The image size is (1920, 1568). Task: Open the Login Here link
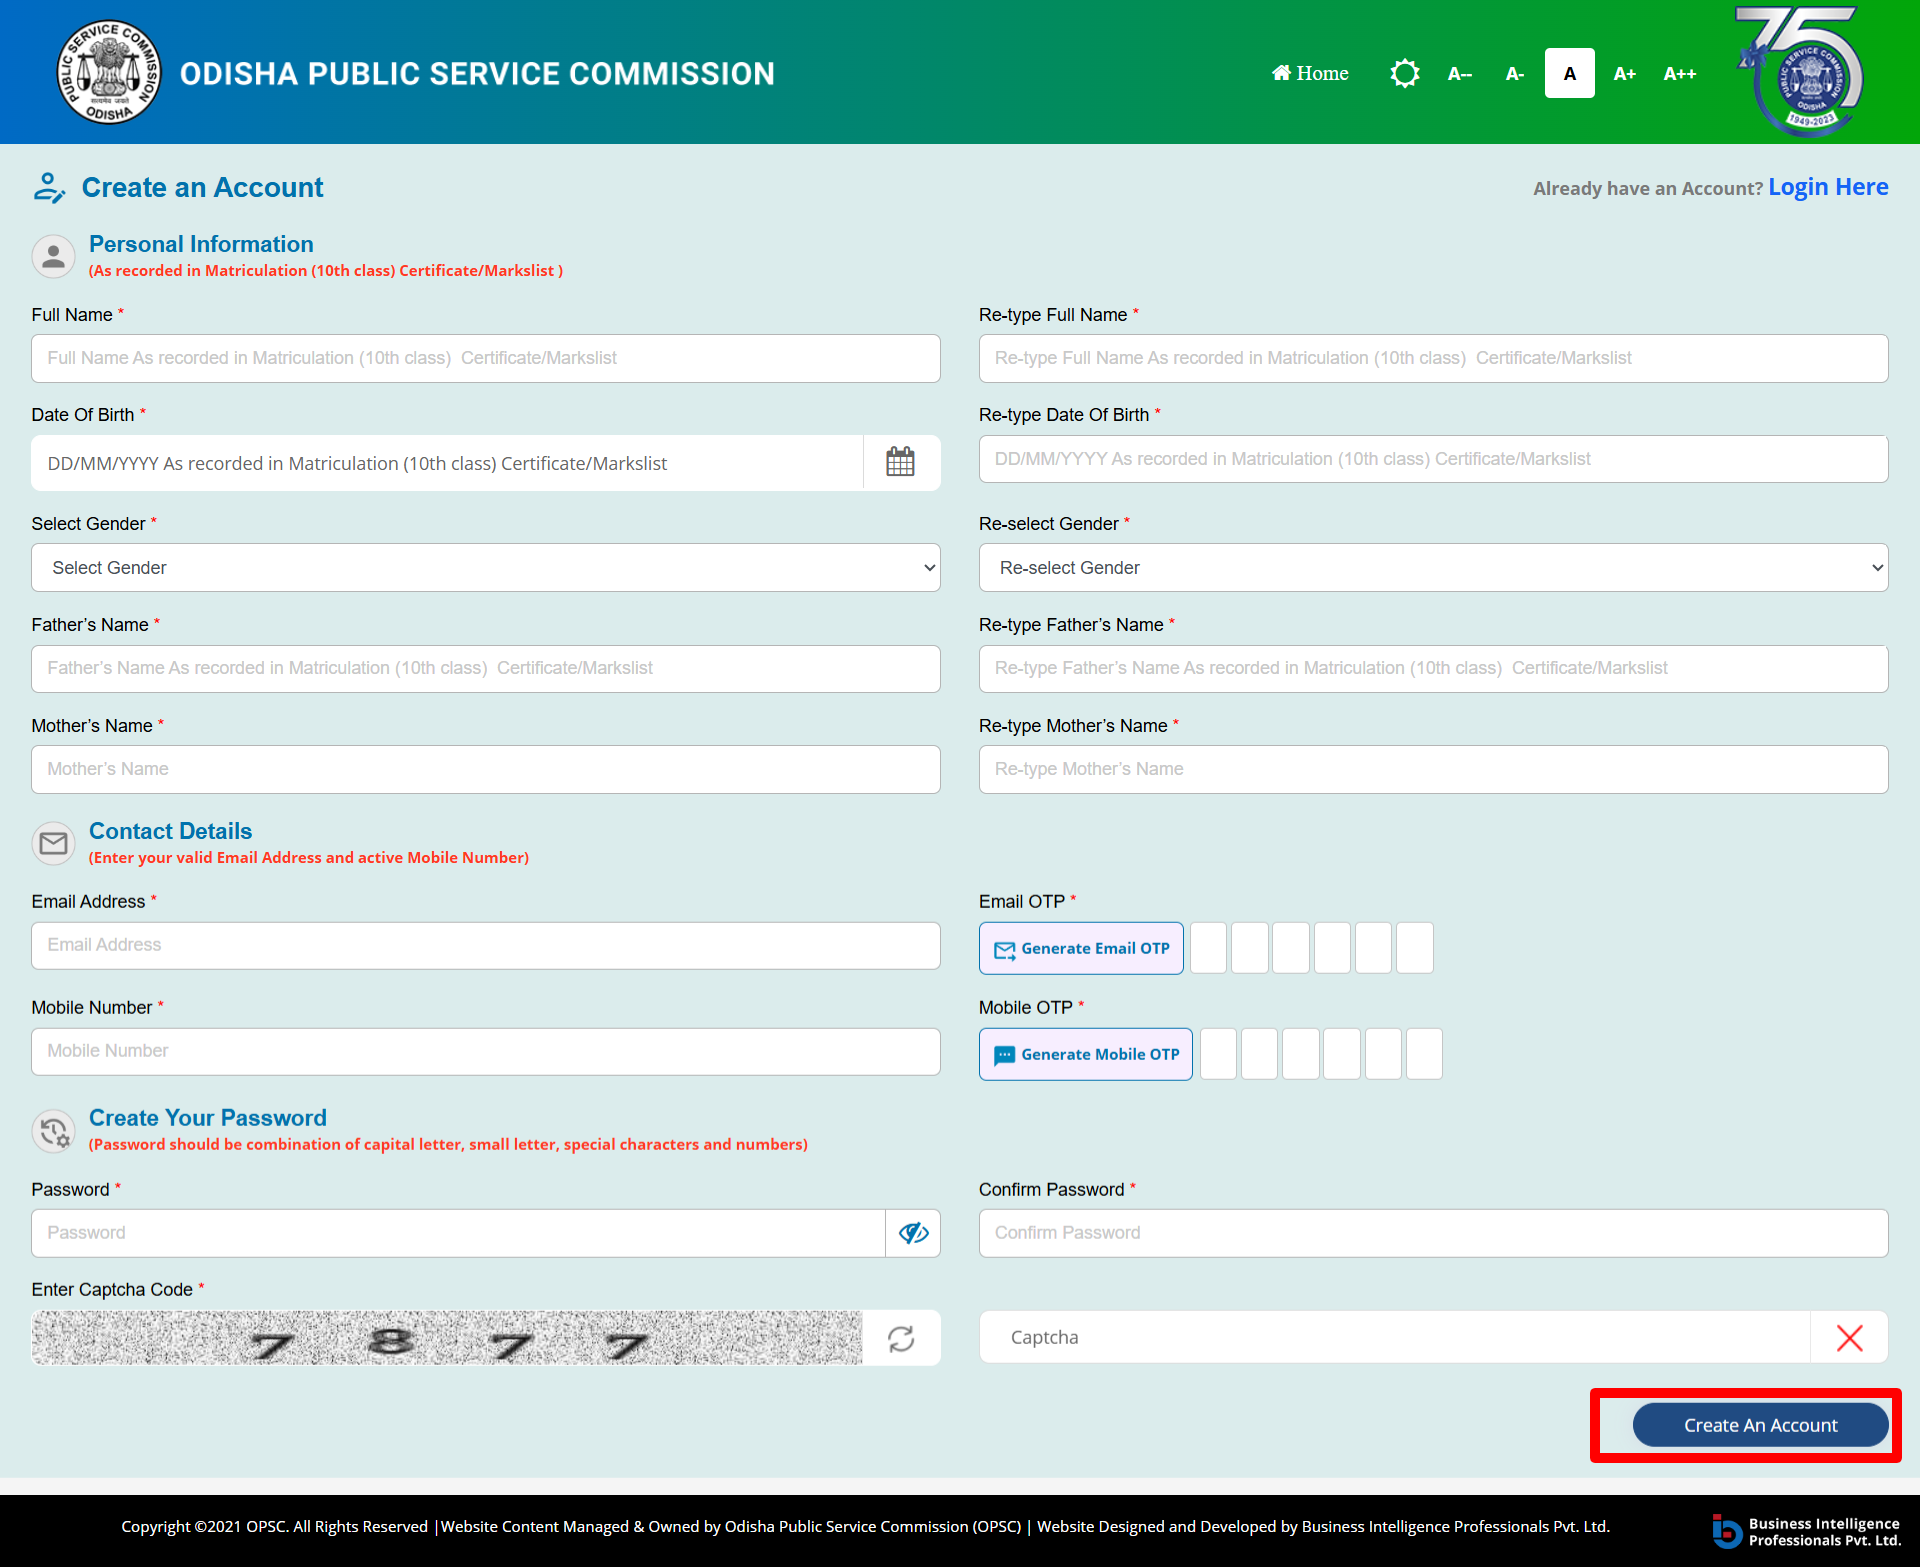(x=1827, y=187)
